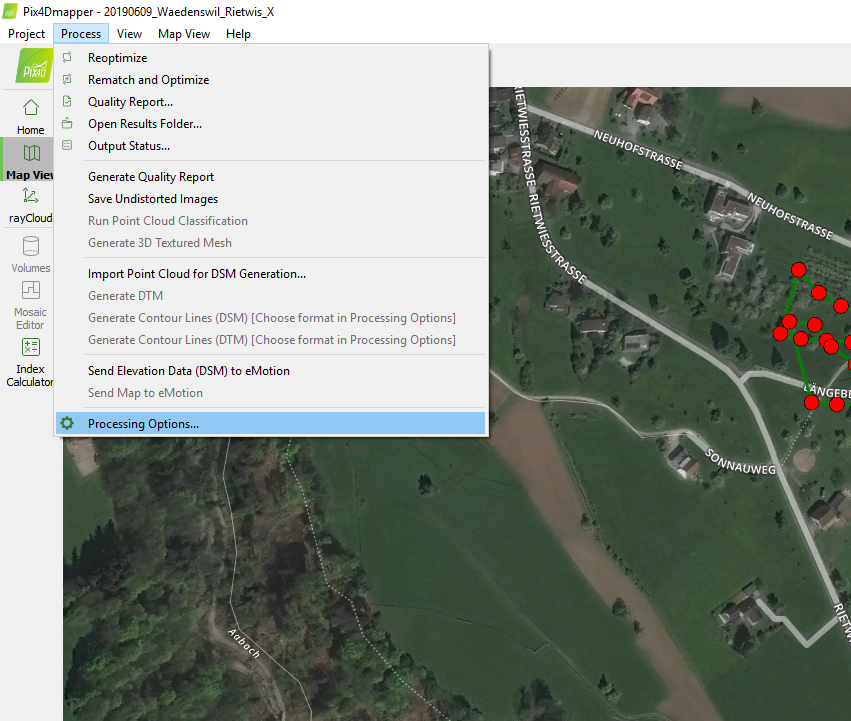The height and width of the screenshot is (721, 851).
Task: Choose Generate Quality Report
Action: (150, 176)
